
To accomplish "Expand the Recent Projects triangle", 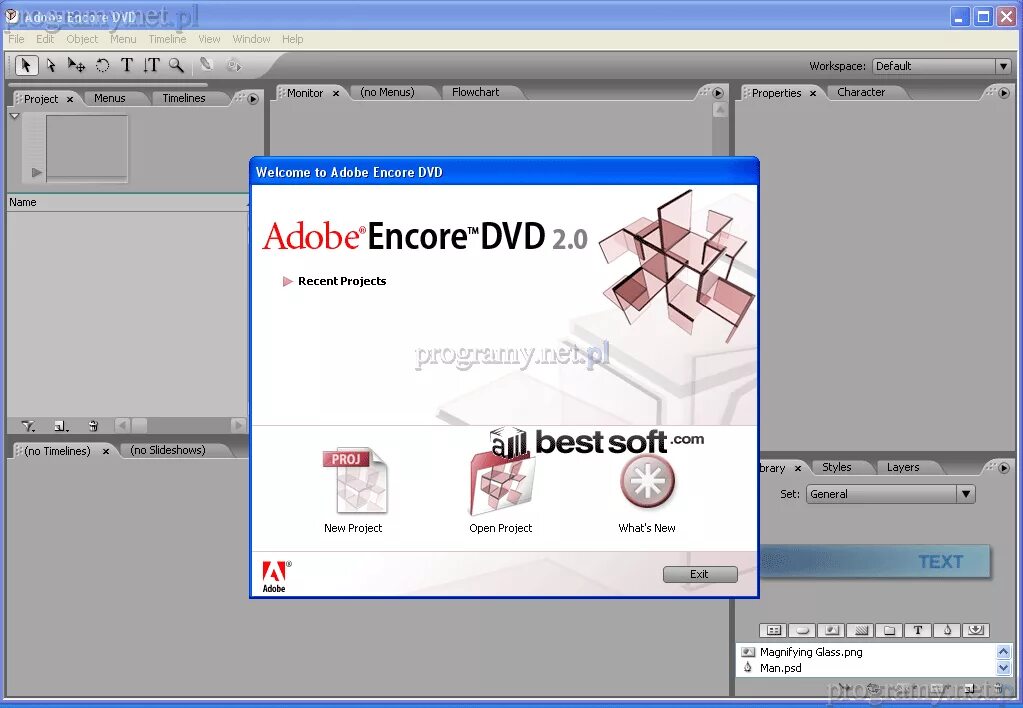I will coord(287,281).
